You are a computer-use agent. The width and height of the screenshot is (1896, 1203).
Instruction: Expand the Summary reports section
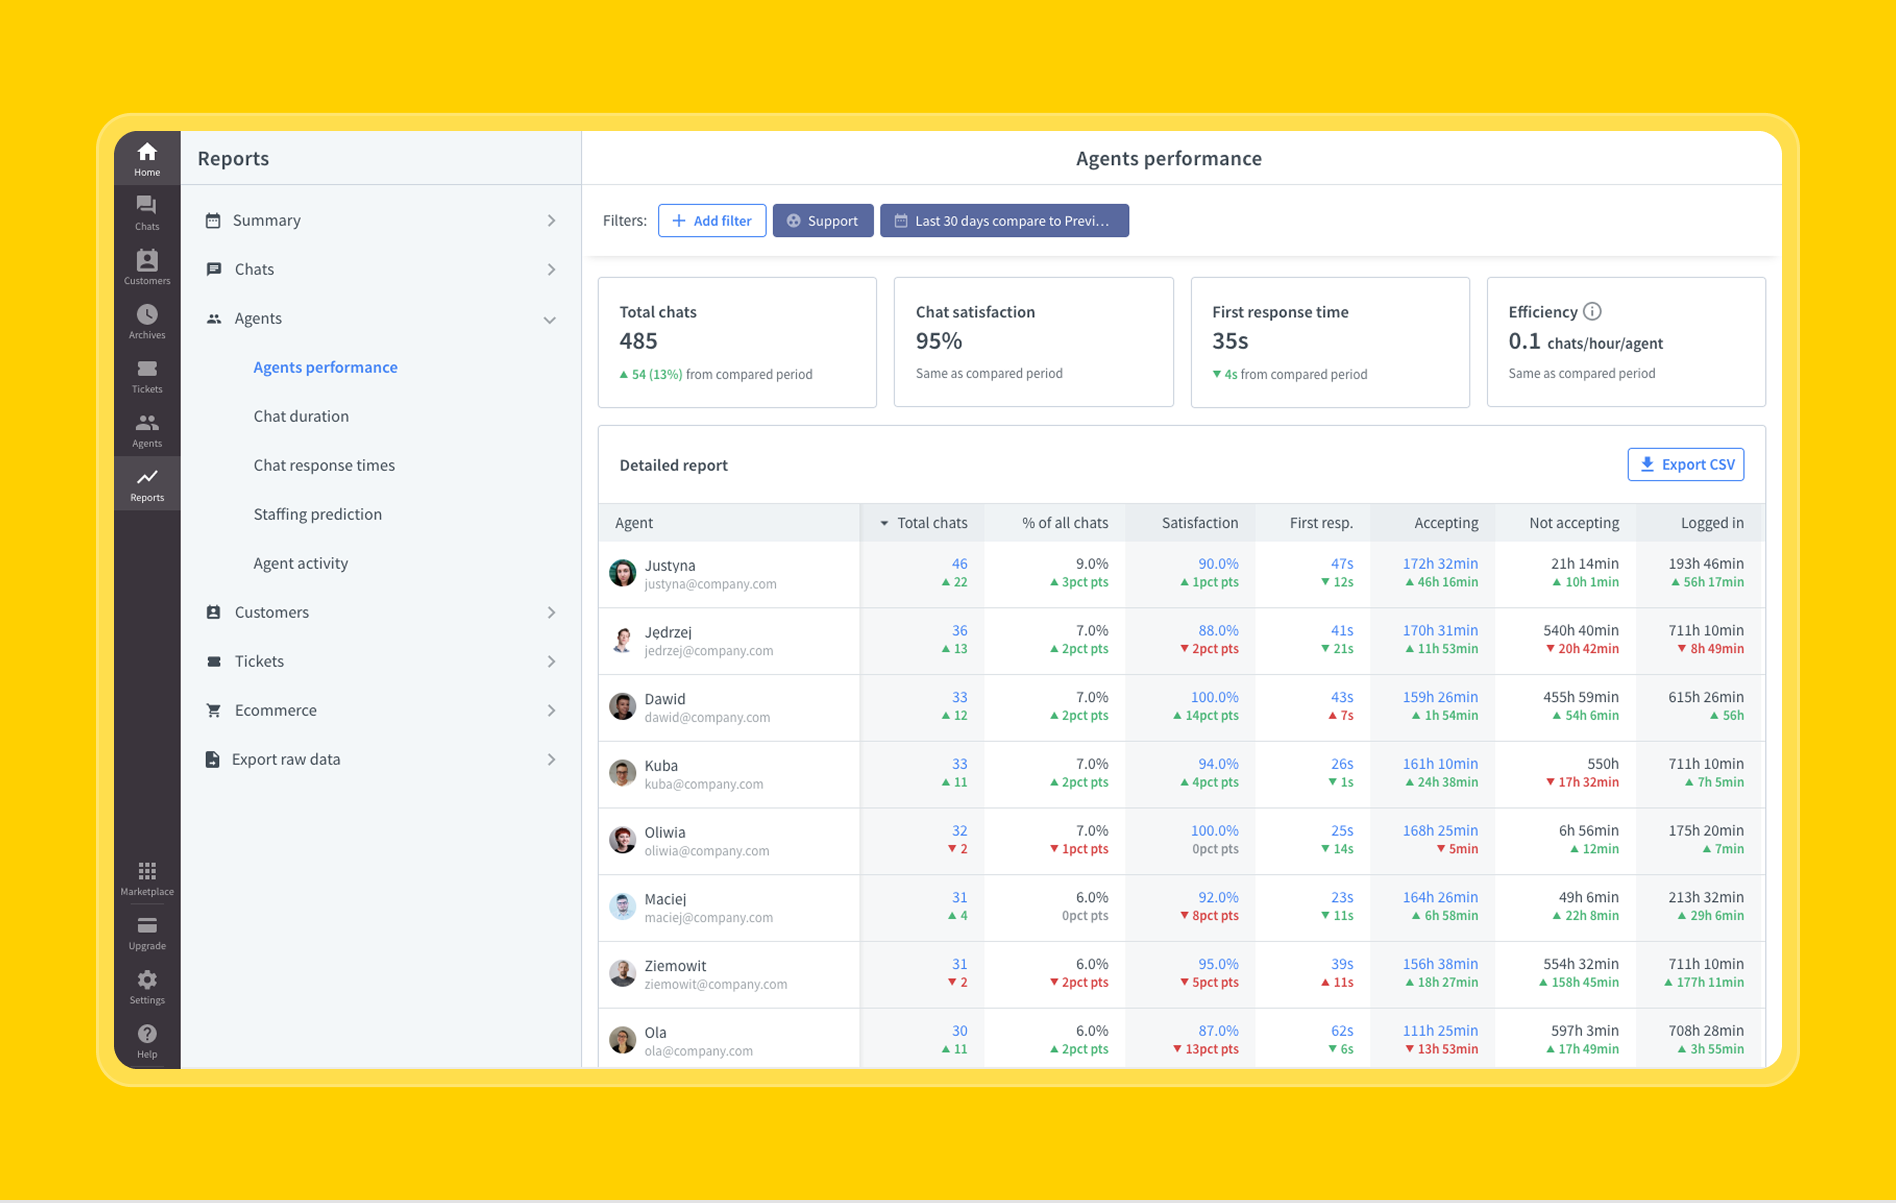click(380, 220)
